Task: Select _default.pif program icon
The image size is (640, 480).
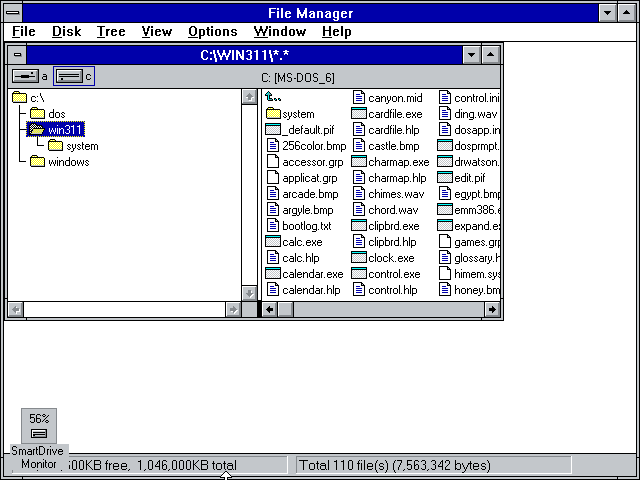Action: [x=273, y=130]
